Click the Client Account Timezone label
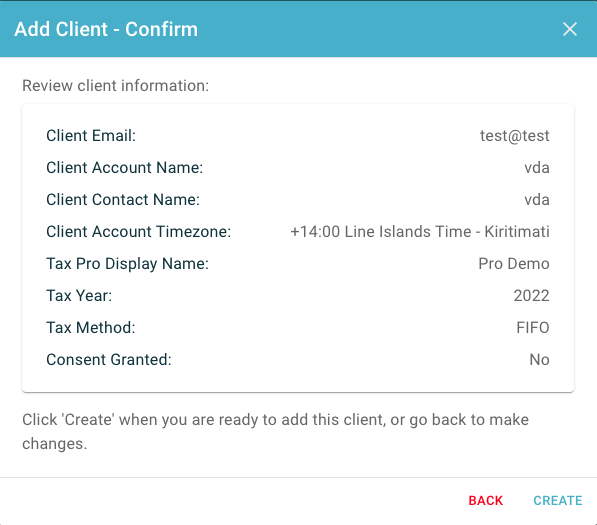 pyautogui.click(x=139, y=231)
